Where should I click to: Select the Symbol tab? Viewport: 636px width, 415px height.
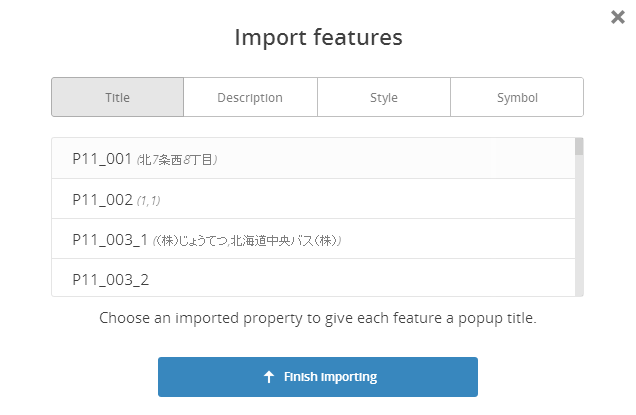point(517,98)
